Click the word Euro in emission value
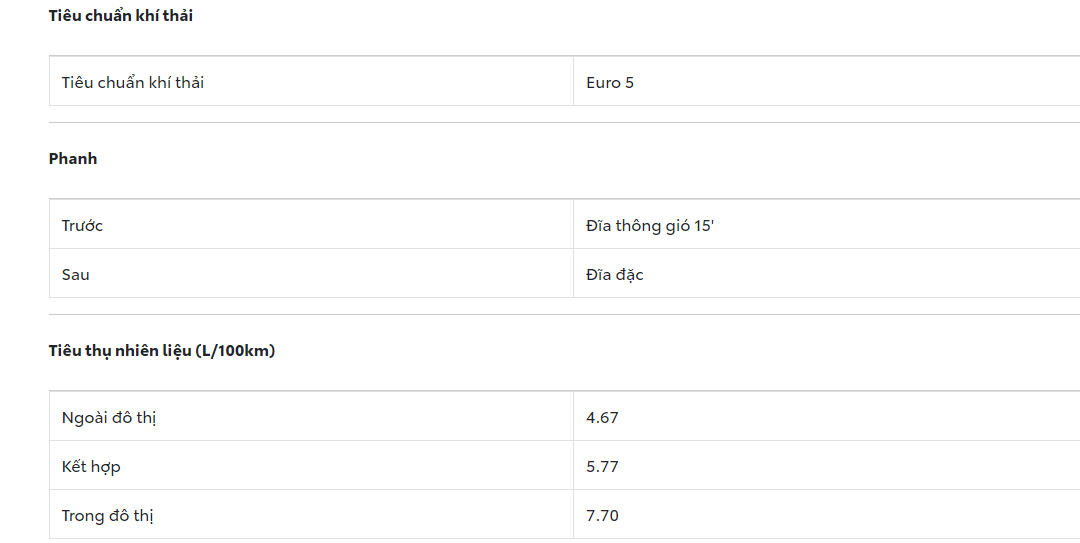 (x=603, y=83)
